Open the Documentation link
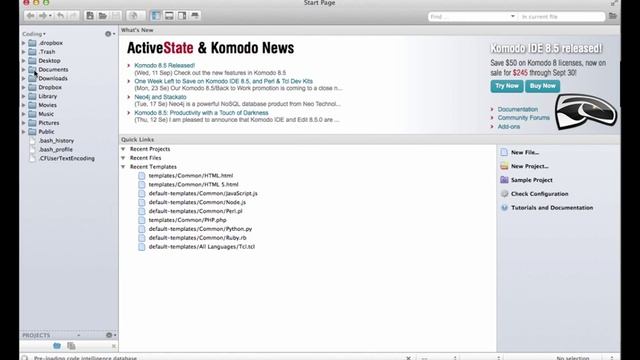The height and width of the screenshot is (360, 640). tap(518, 109)
